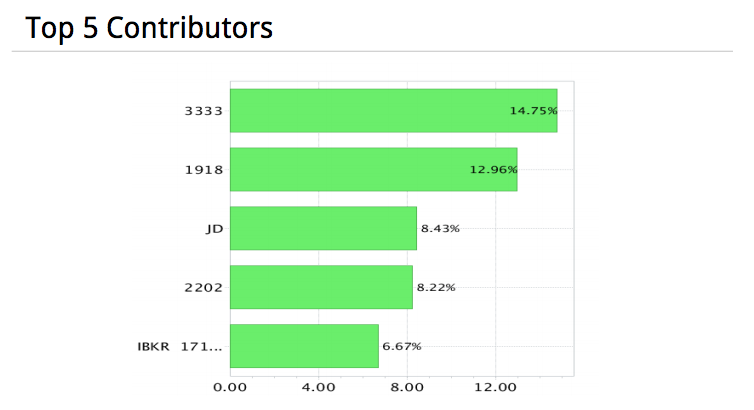
Task: Select the 2202 axis label
Action: [203, 288]
